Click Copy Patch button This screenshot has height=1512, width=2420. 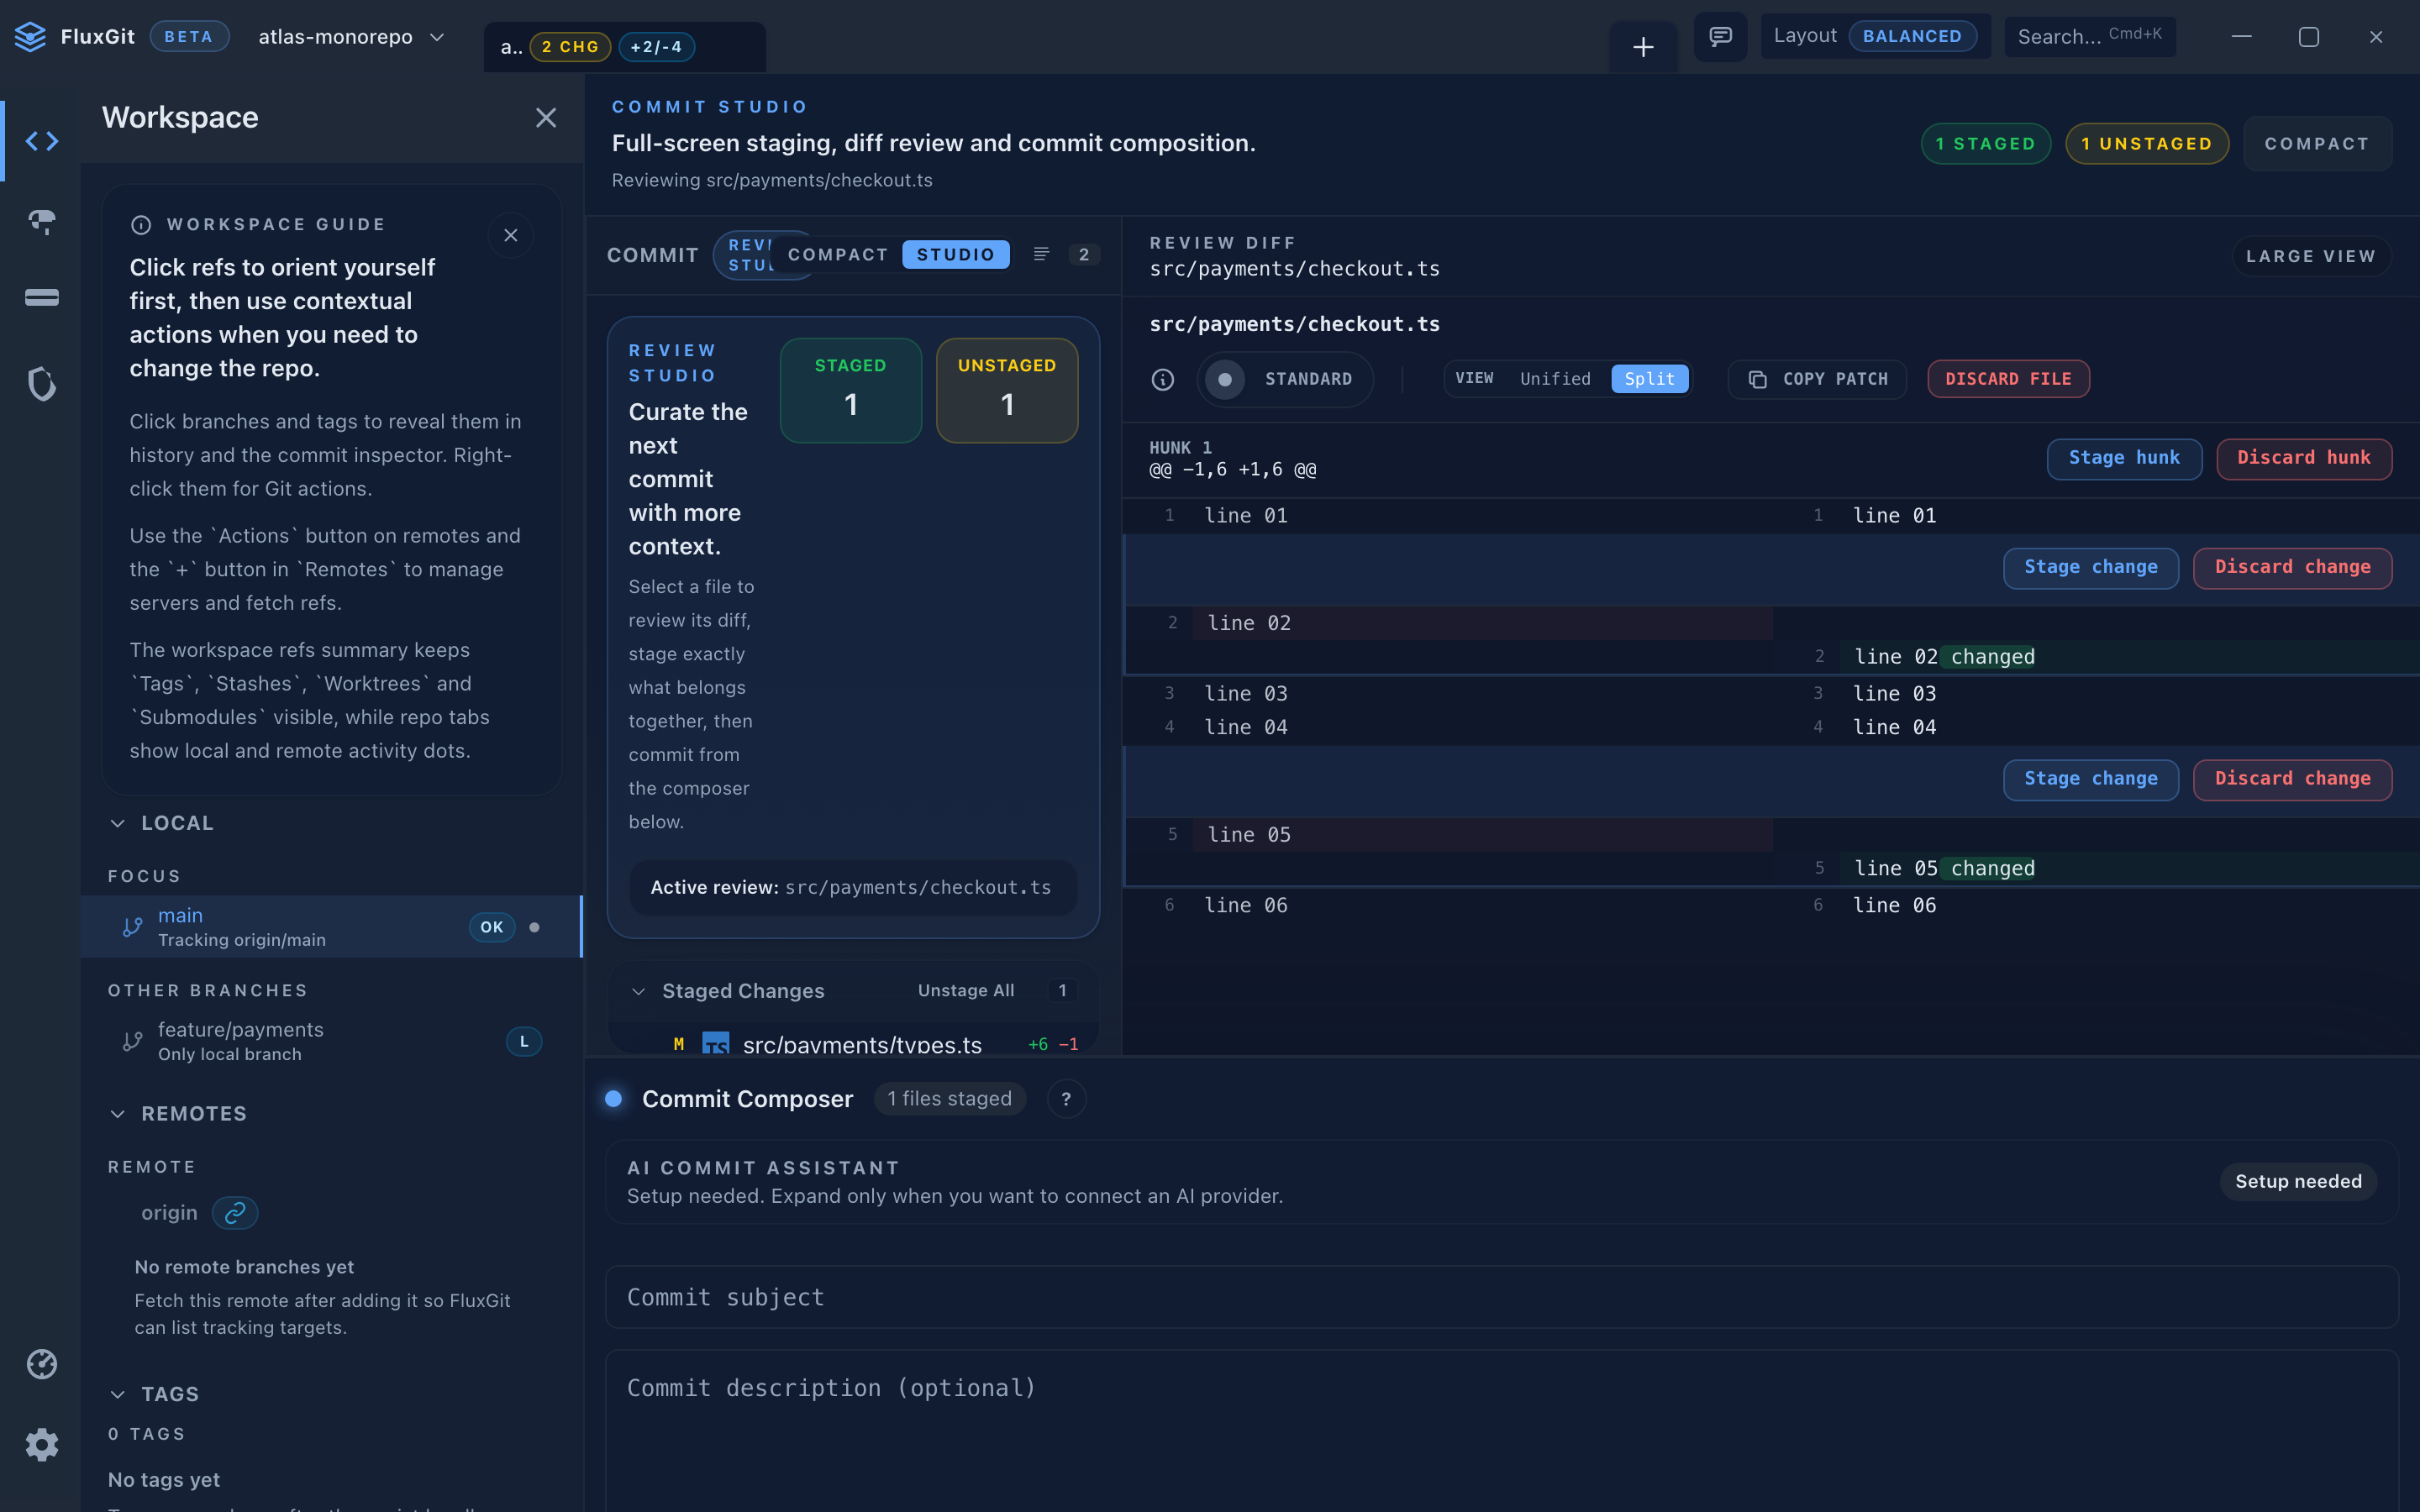click(x=1817, y=379)
